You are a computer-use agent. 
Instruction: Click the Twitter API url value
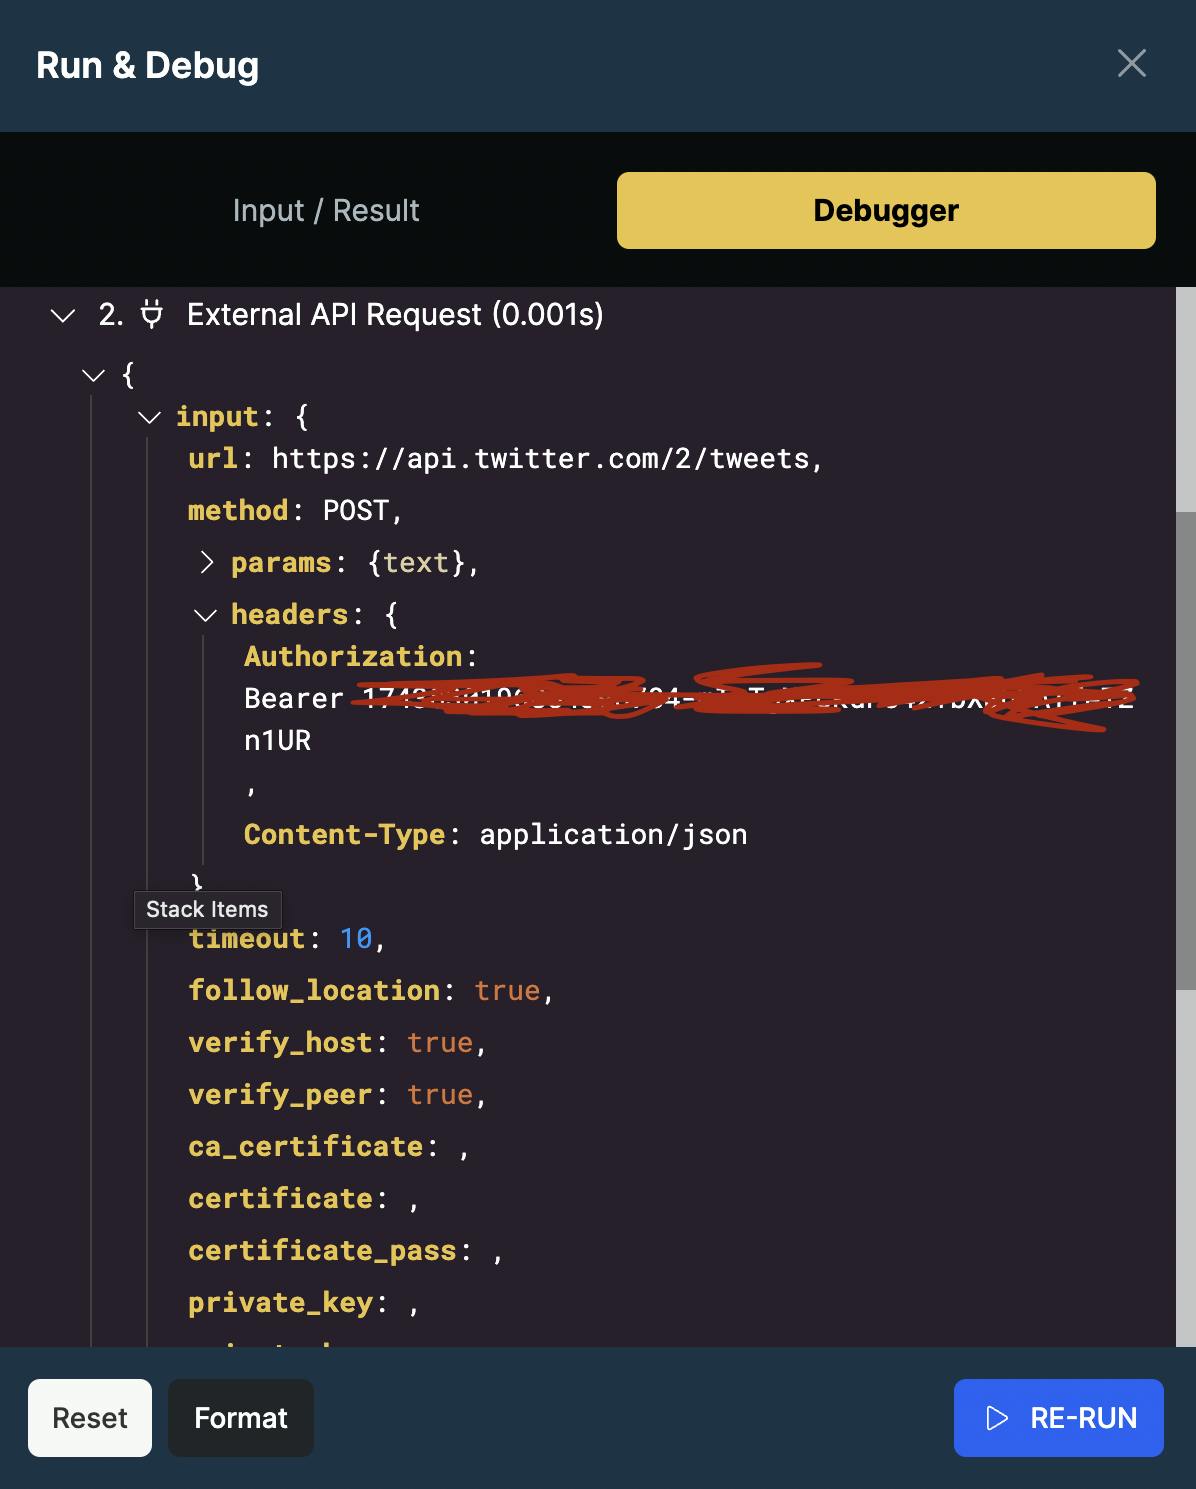pos(540,459)
